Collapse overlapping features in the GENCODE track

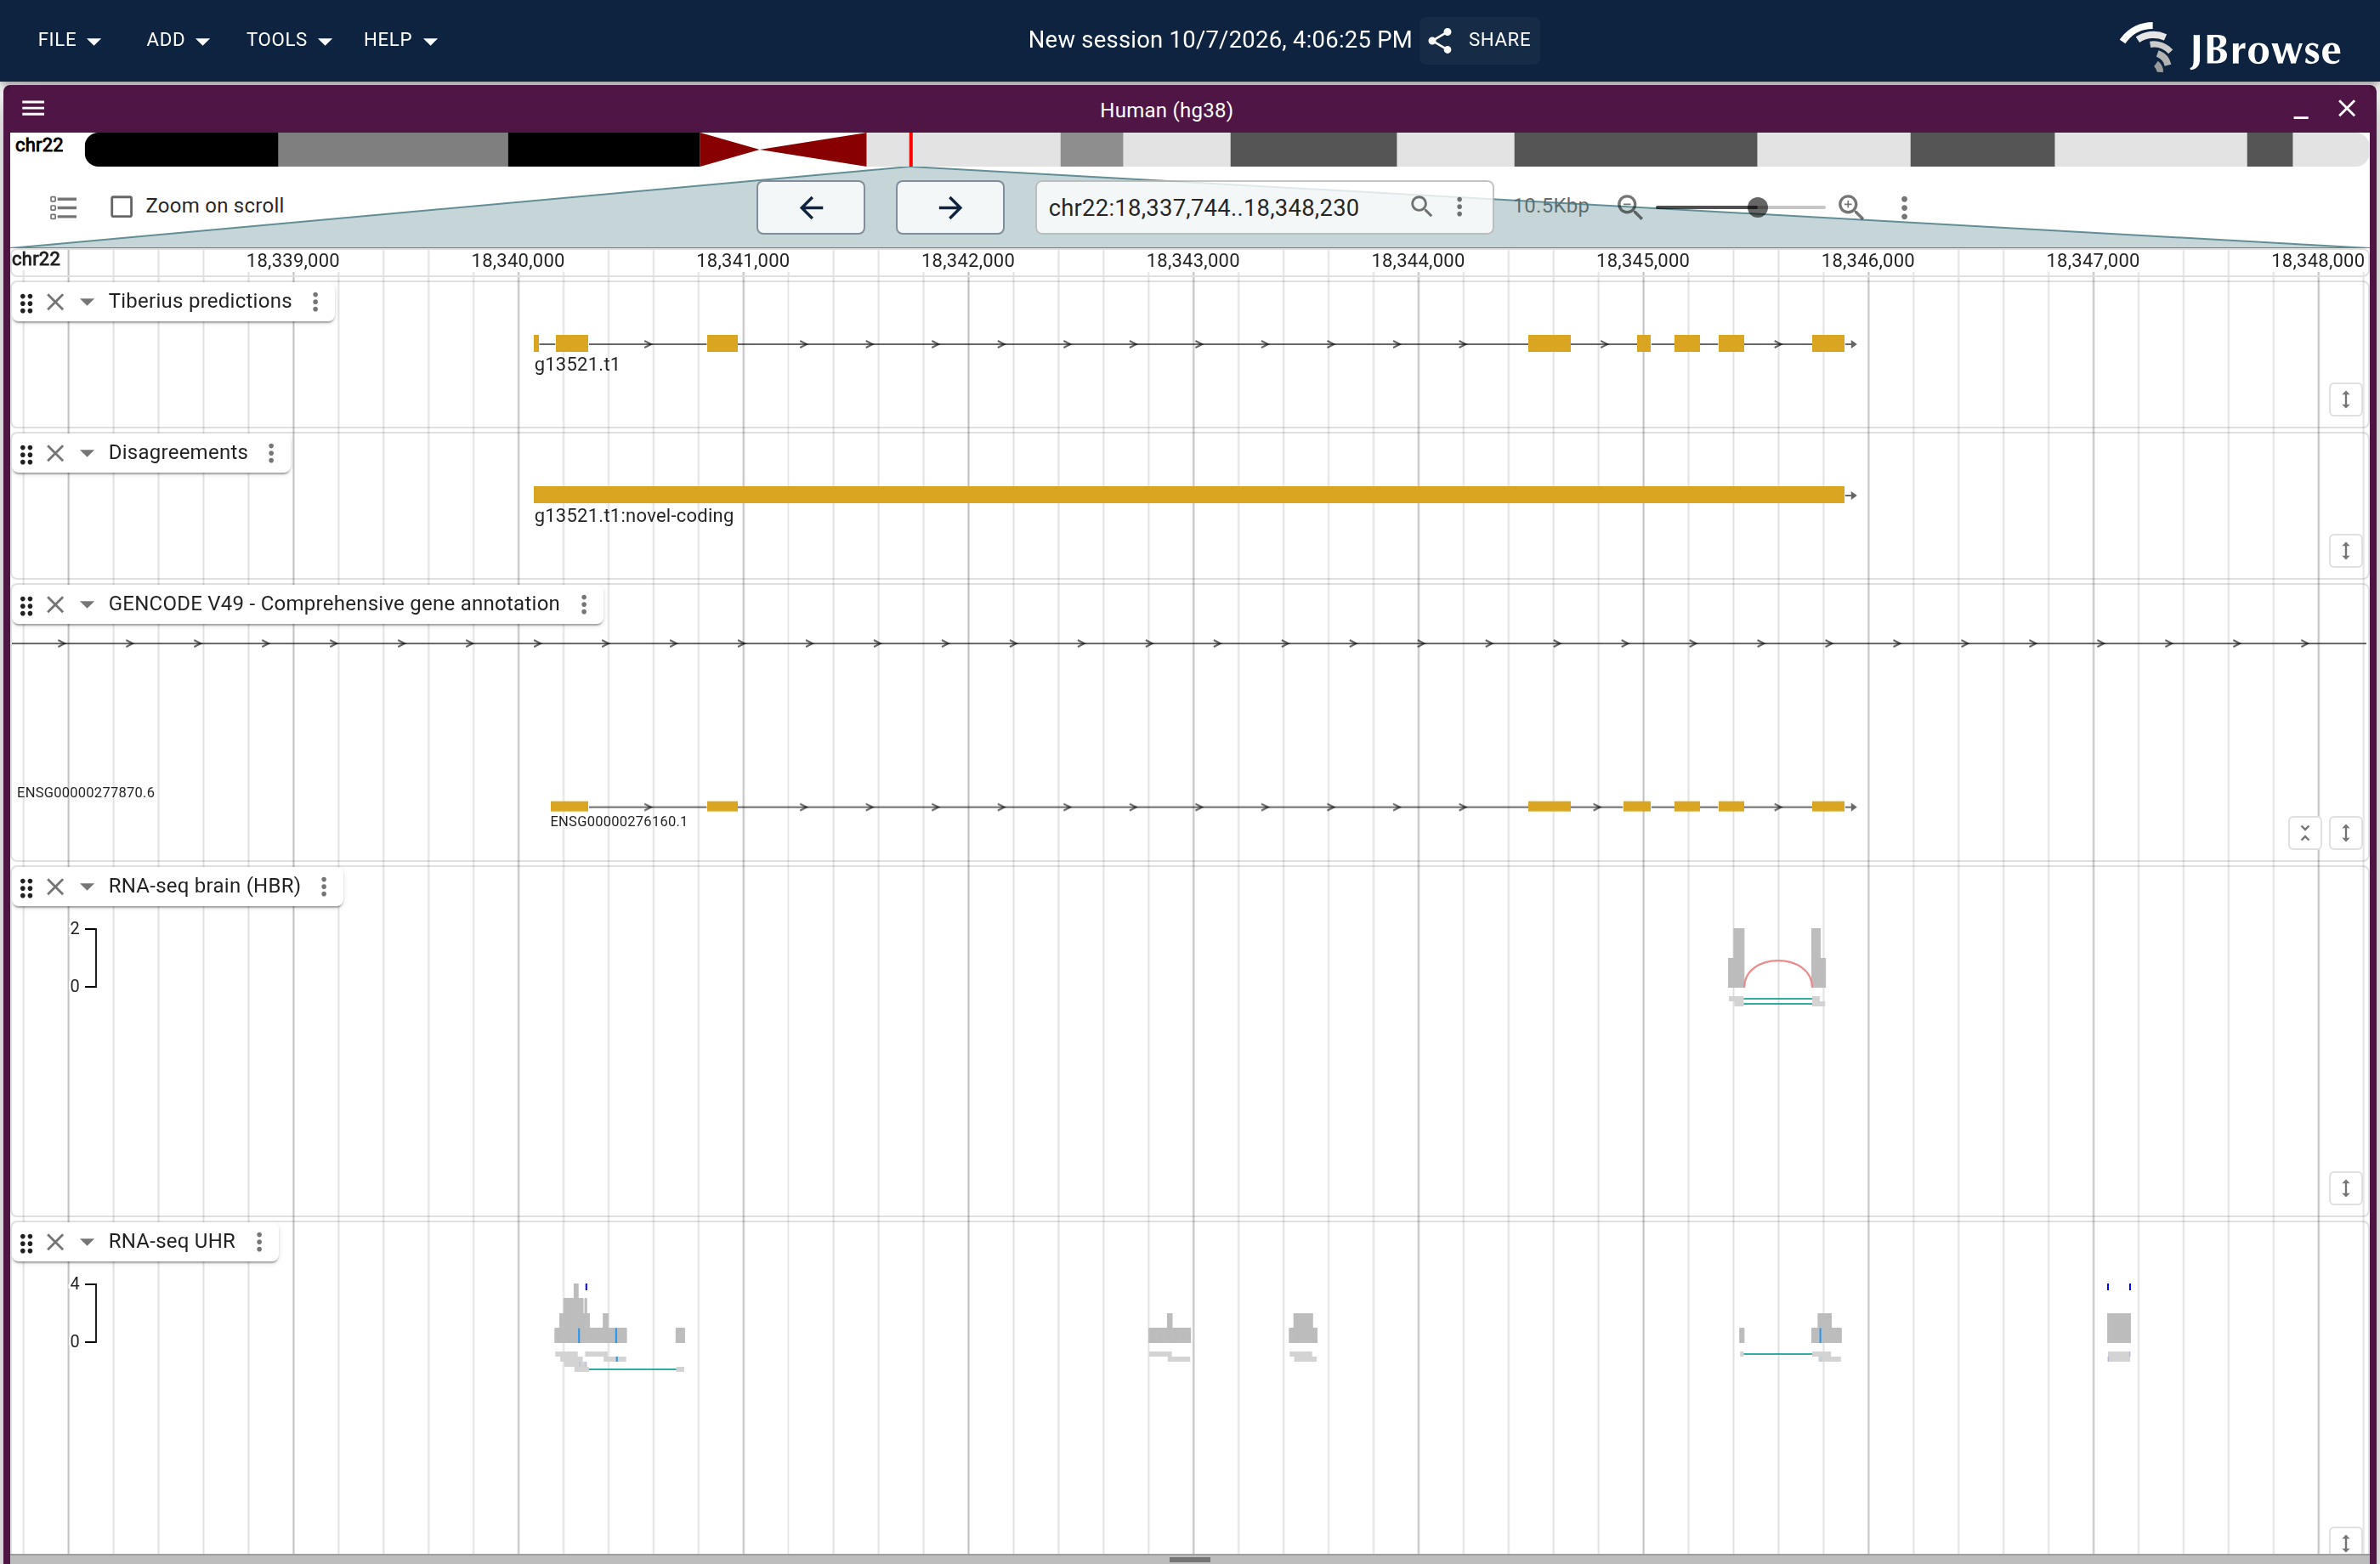(x=2304, y=832)
